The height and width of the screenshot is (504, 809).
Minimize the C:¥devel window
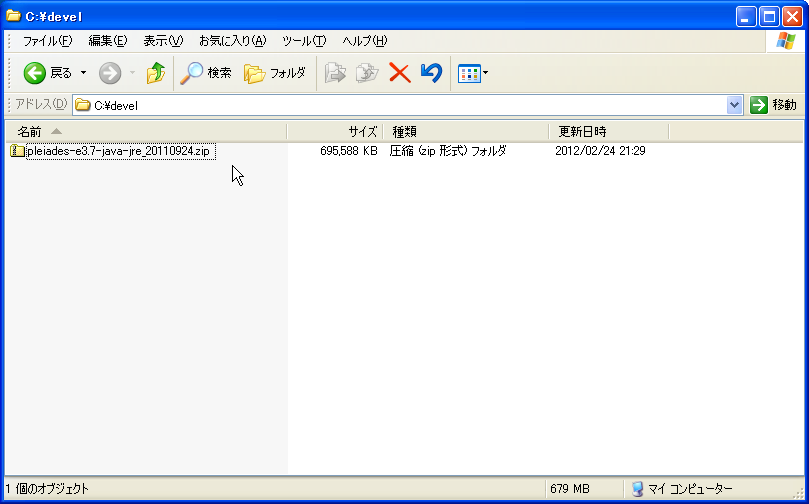[x=745, y=17]
